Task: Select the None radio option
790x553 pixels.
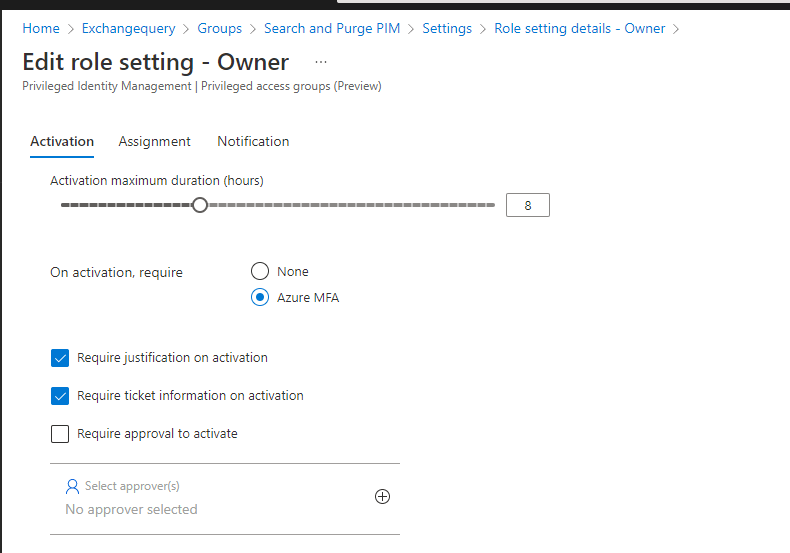Action: [x=260, y=271]
